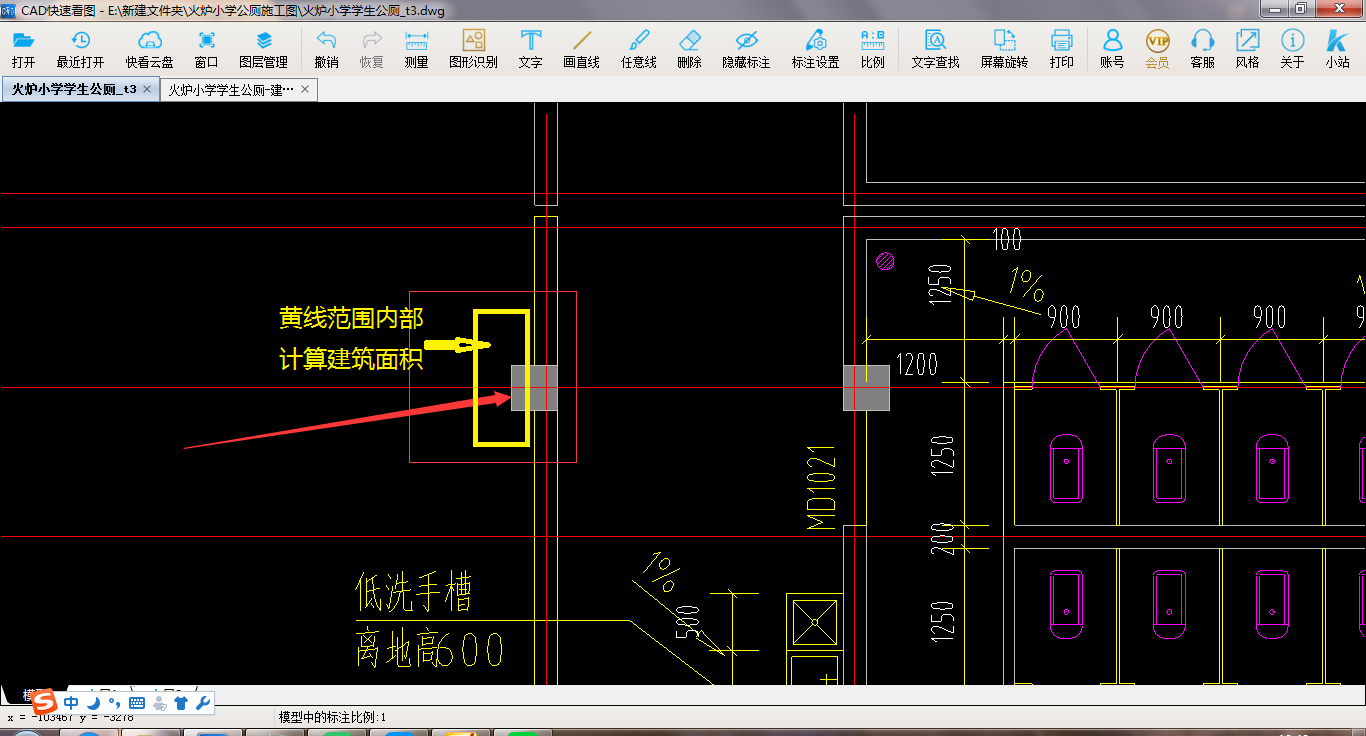Click the 模型中的标注比例:1 status text
Viewport: 1366px width, 736px height.
pos(332,717)
